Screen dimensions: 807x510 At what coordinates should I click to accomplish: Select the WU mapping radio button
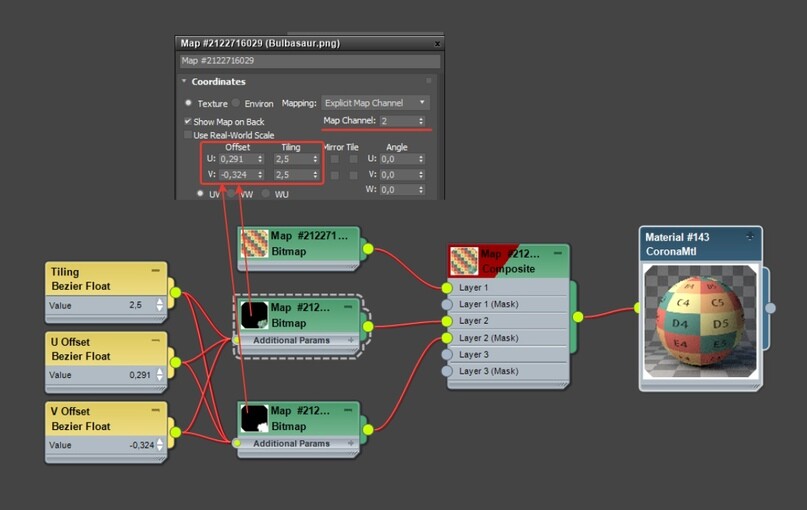point(266,194)
